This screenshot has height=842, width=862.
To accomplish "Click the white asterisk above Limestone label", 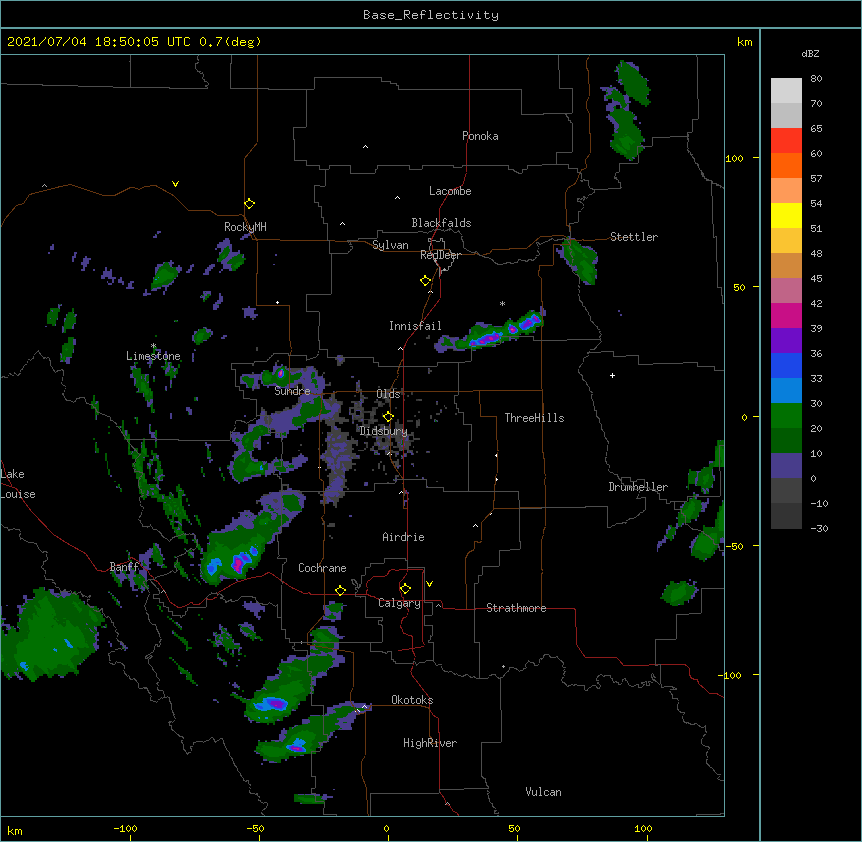I will (x=154, y=346).
